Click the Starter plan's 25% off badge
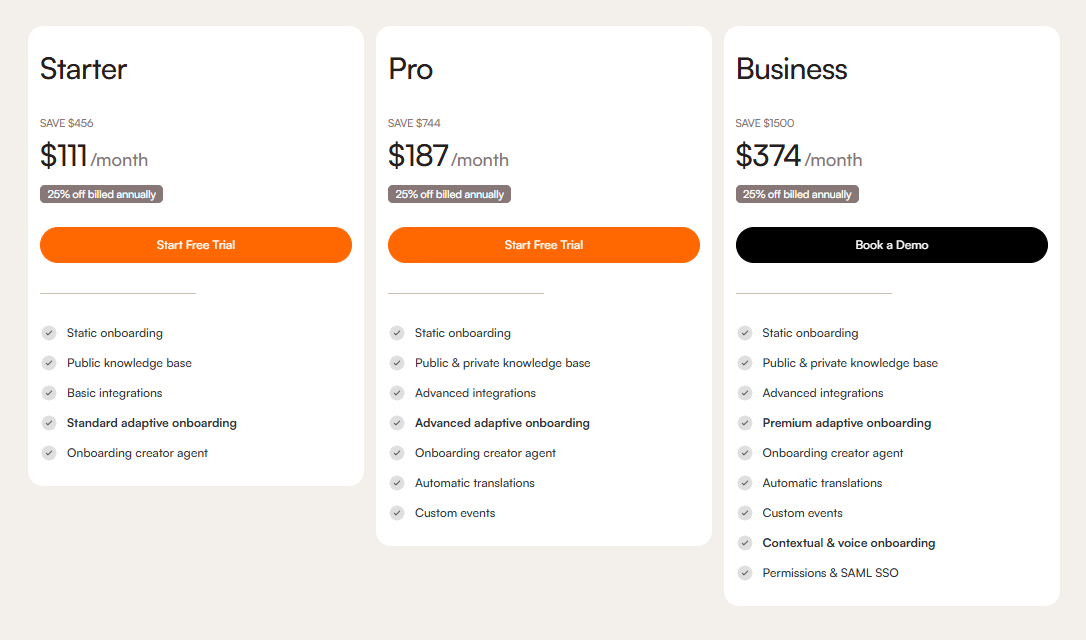 (101, 194)
